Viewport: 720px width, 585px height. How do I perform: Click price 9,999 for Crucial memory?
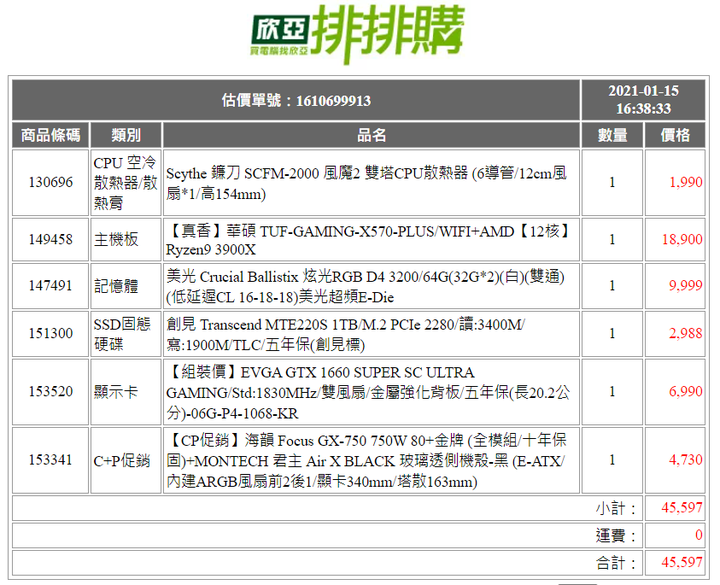tap(686, 286)
